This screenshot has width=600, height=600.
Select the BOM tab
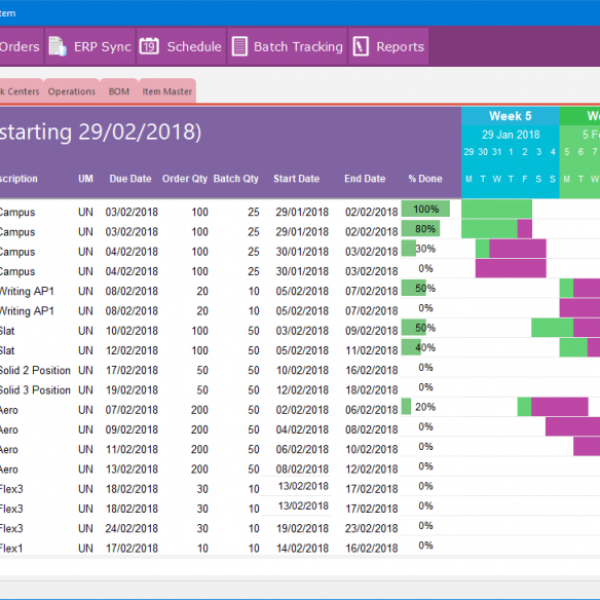[x=117, y=92]
